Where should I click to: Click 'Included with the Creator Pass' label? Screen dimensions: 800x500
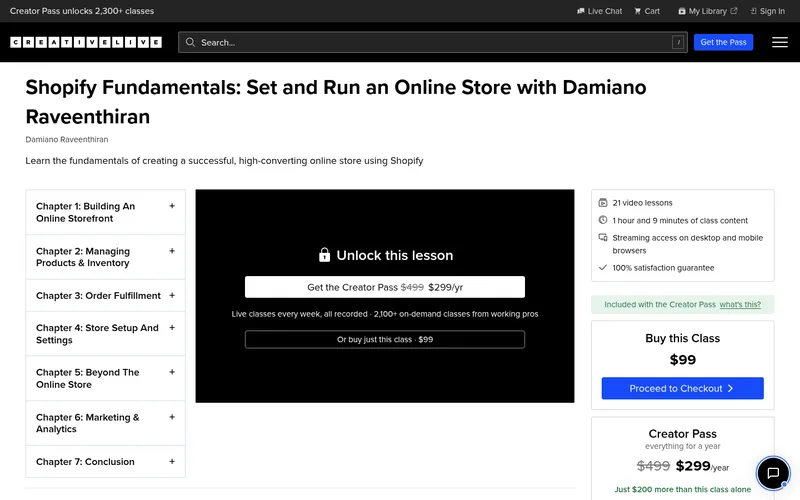[x=660, y=305]
